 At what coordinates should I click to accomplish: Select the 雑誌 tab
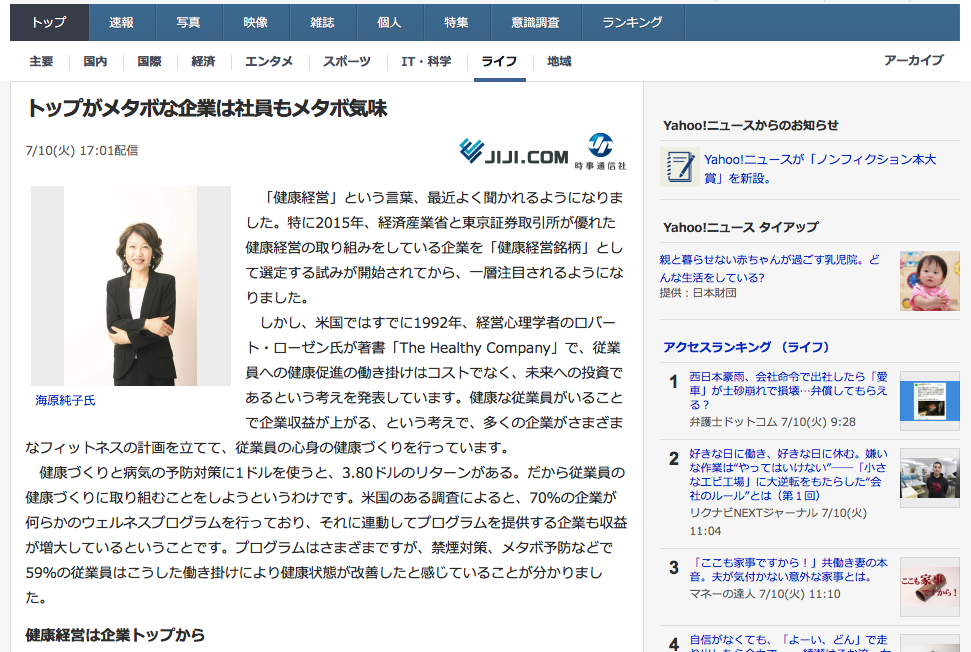coord(323,22)
